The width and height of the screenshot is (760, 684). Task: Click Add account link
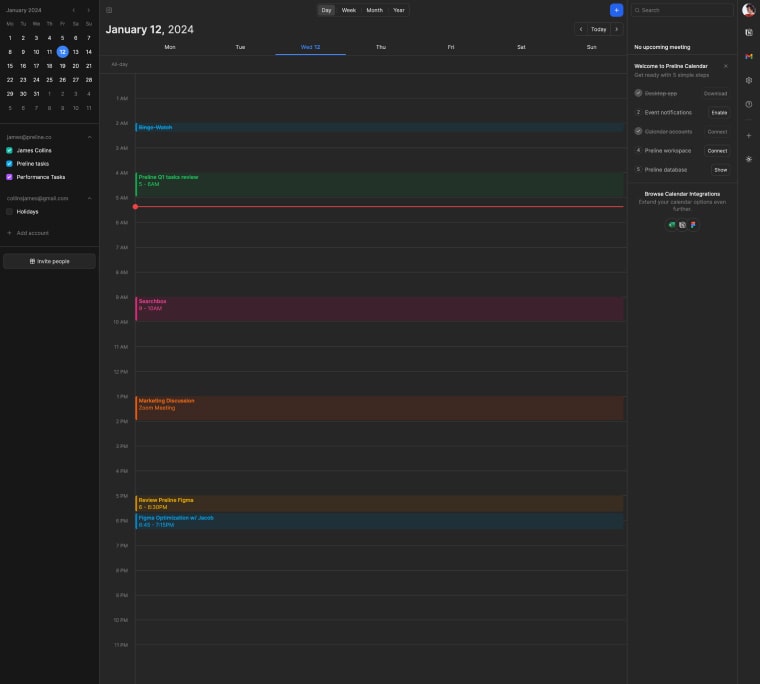pyautogui.click(x=32, y=233)
